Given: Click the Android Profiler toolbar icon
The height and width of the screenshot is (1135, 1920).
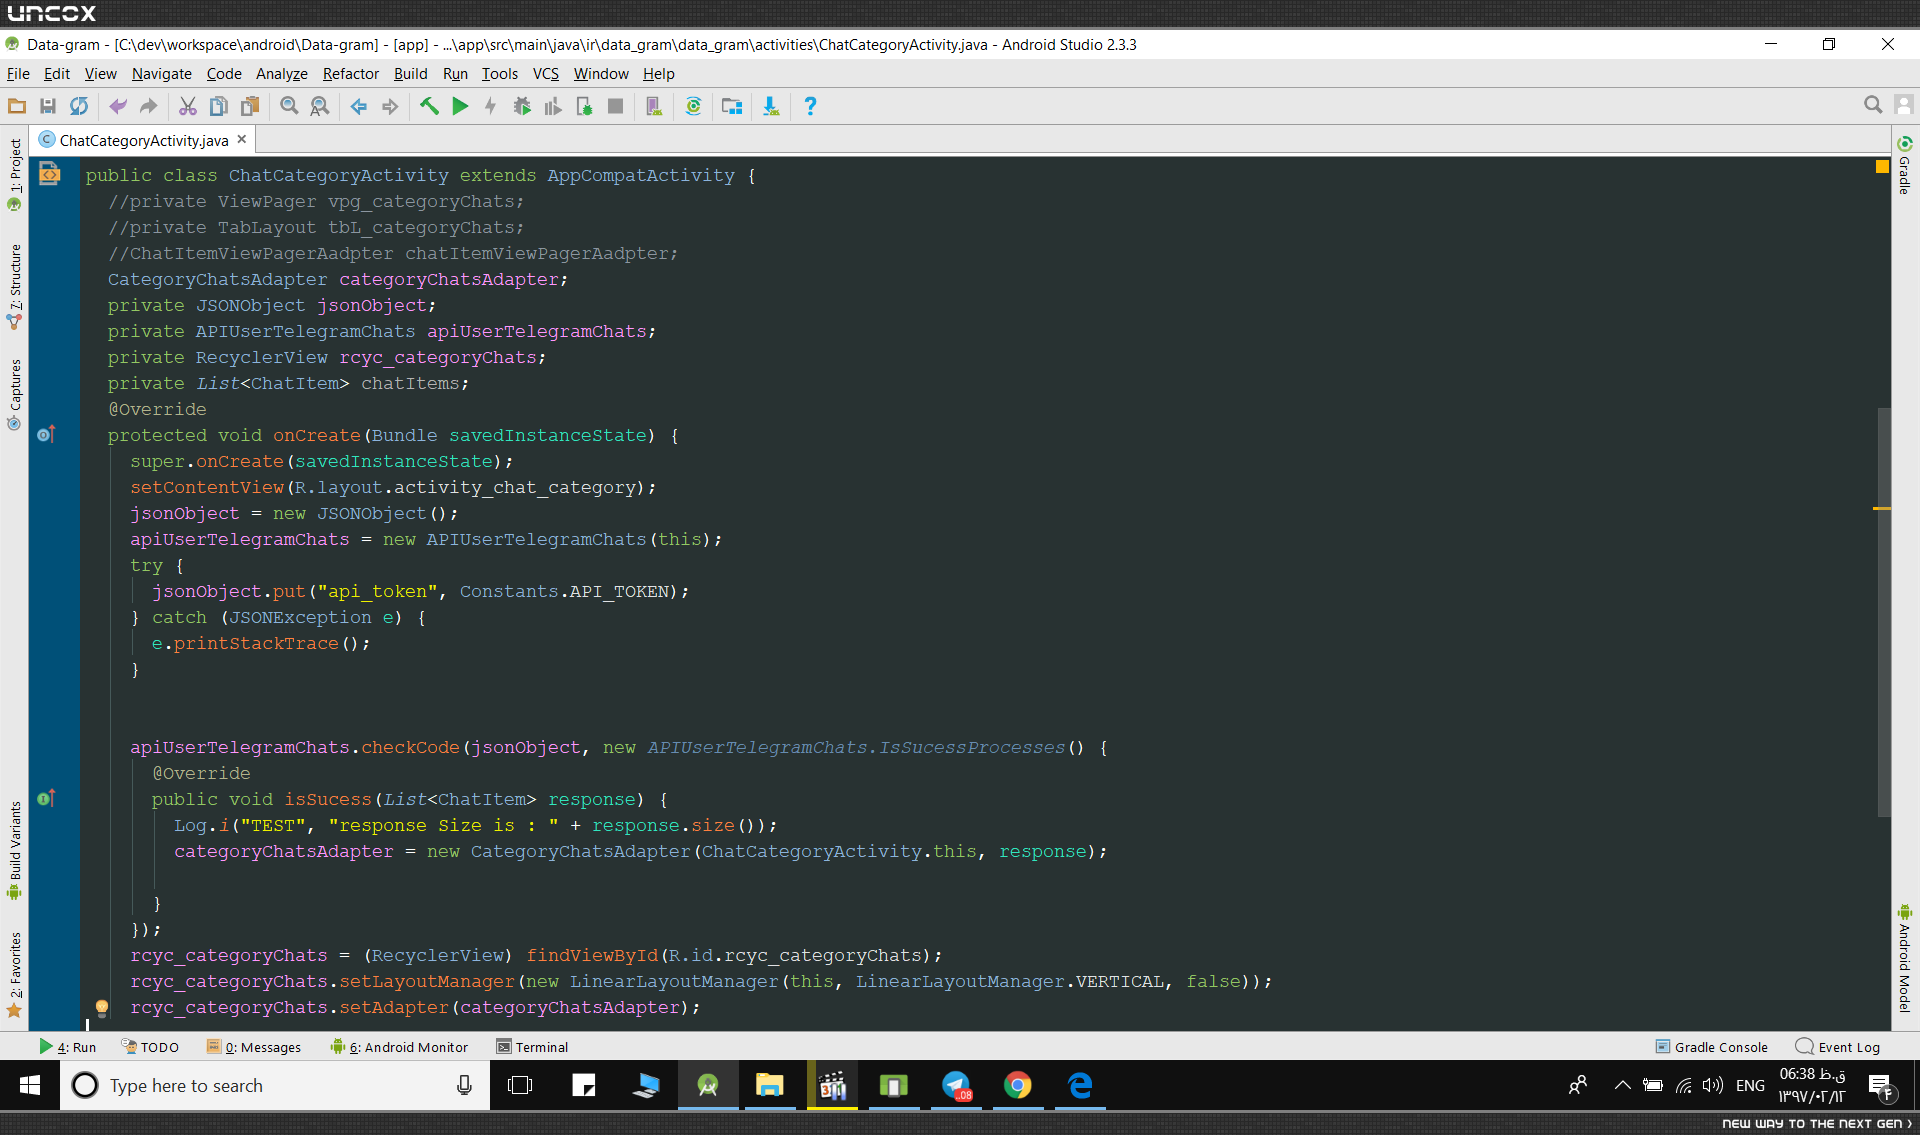Looking at the screenshot, I should pos(553,106).
